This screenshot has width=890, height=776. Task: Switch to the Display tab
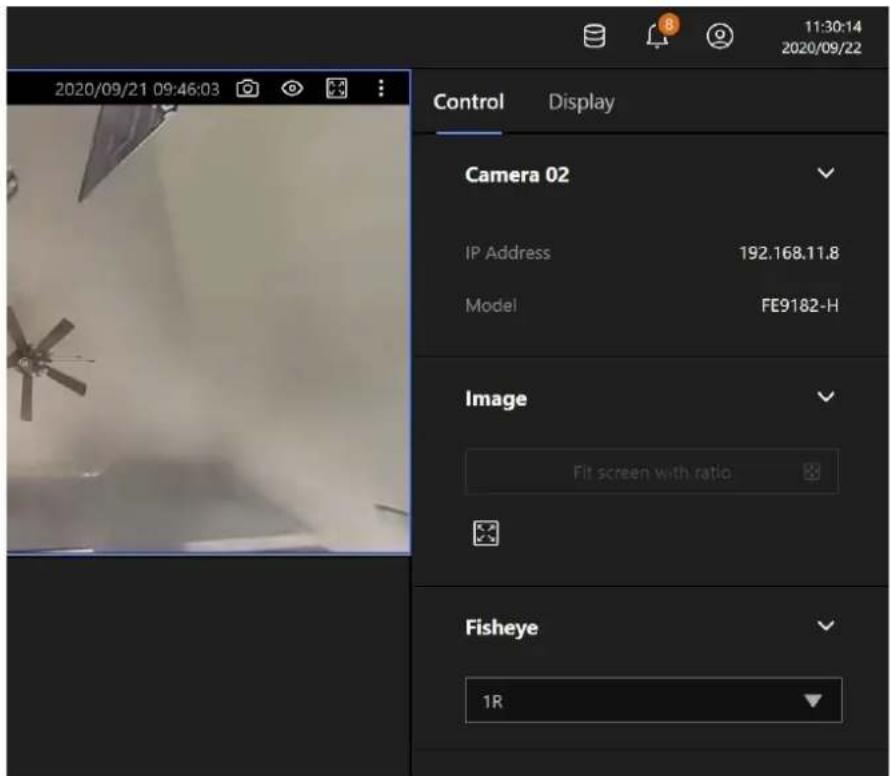pyautogui.click(x=581, y=103)
